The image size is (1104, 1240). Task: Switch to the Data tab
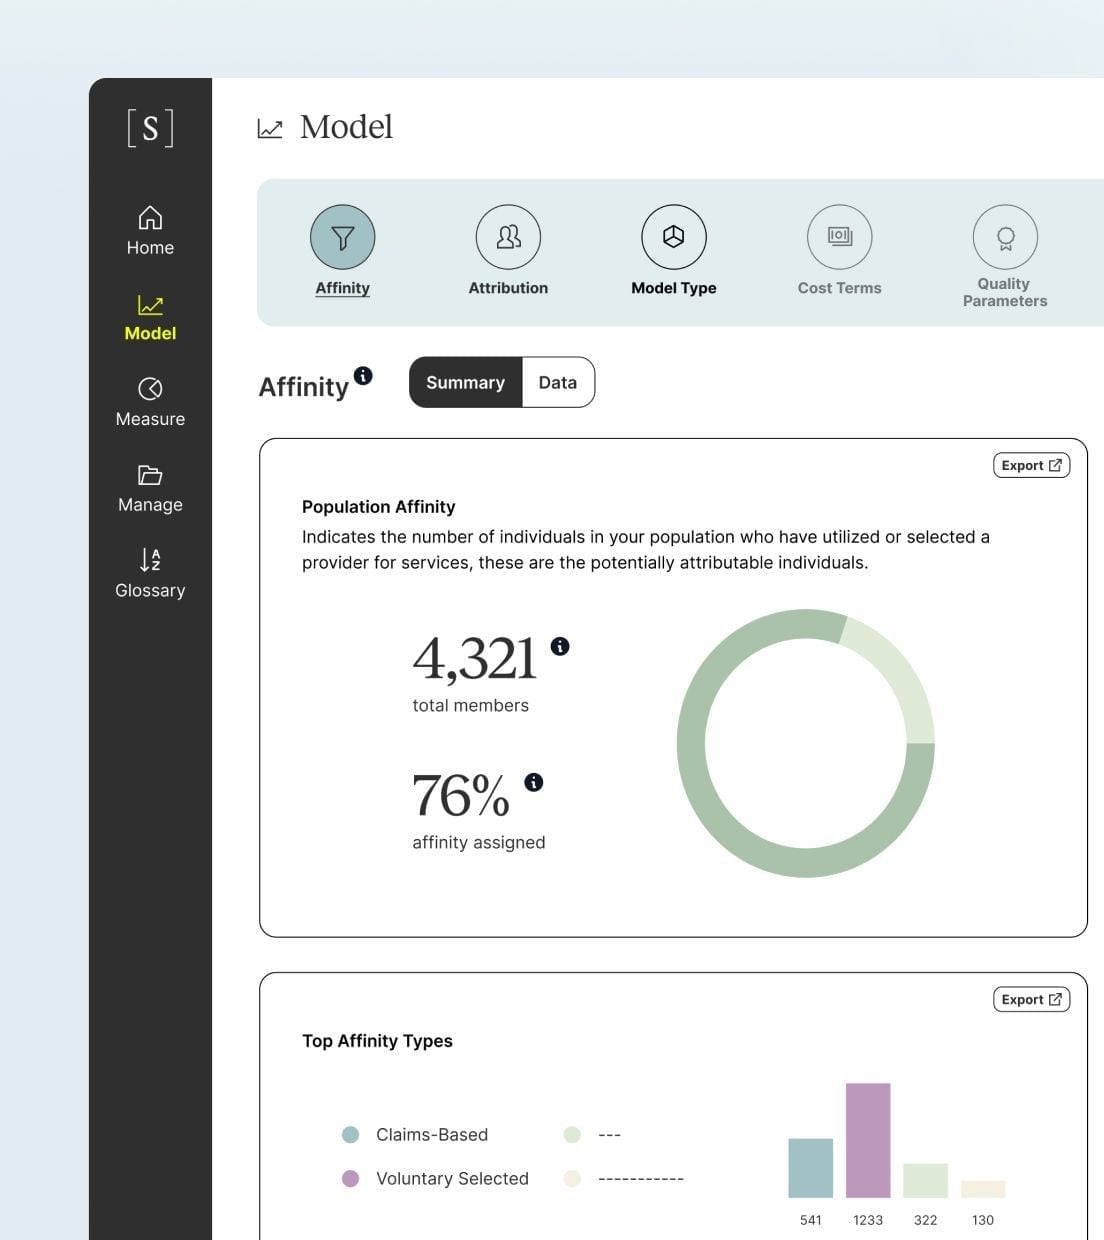click(x=557, y=382)
